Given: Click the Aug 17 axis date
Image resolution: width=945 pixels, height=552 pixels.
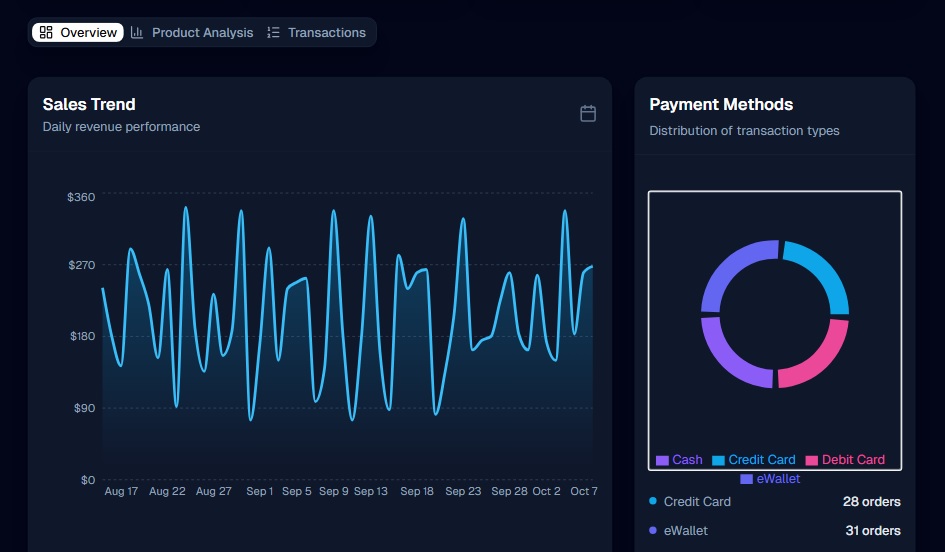Looking at the screenshot, I should (121, 491).
